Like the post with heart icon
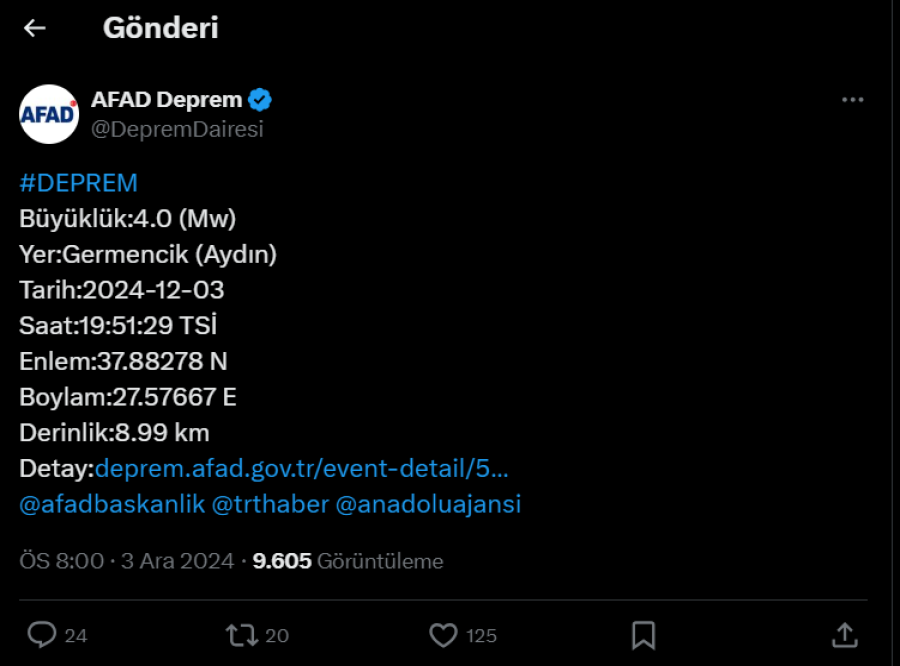This screenshot has width=900, height=666. pyautogui.click(x=443, y=635)
